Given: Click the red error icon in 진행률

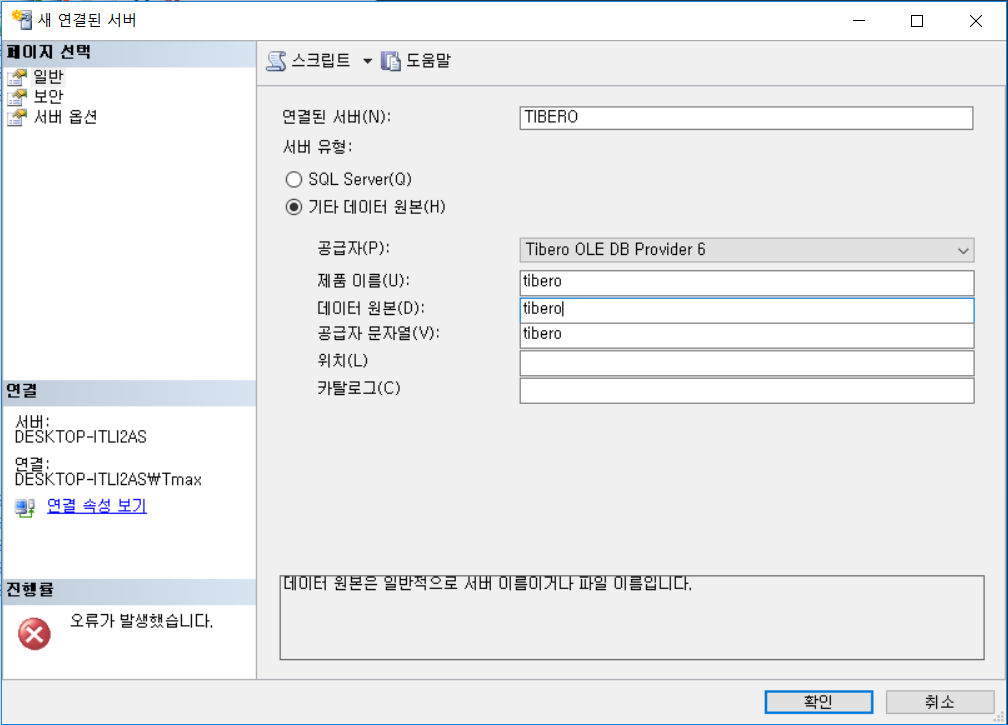Looking at the screenshot, I should [34, 634].
